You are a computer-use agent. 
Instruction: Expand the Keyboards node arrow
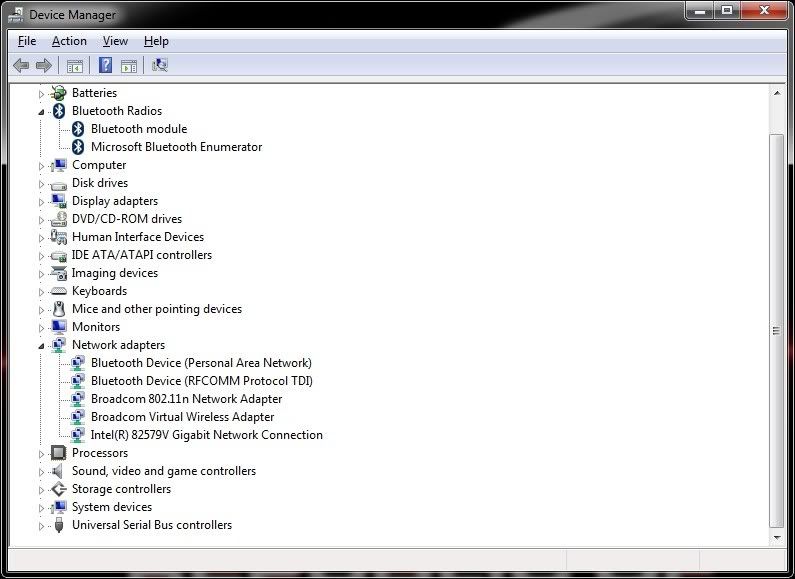click(x=41, y=292)
